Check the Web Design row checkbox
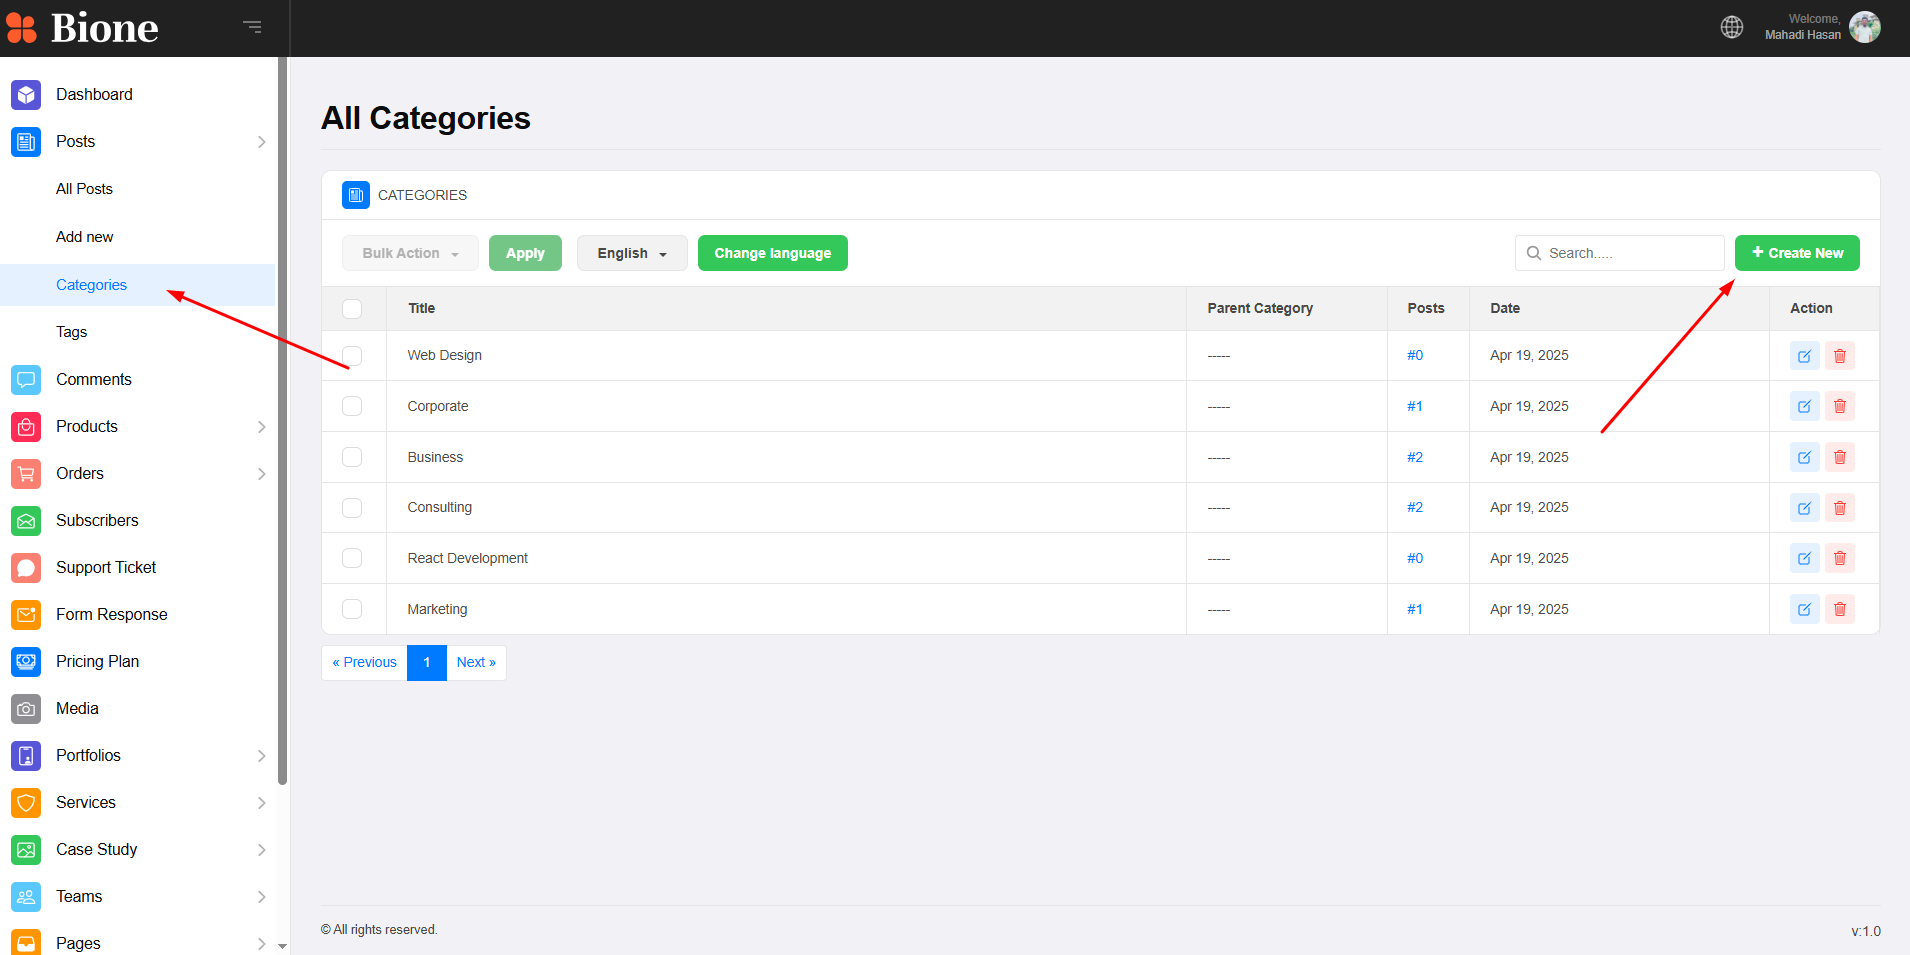1910x955 pixels. coord(352,356)
